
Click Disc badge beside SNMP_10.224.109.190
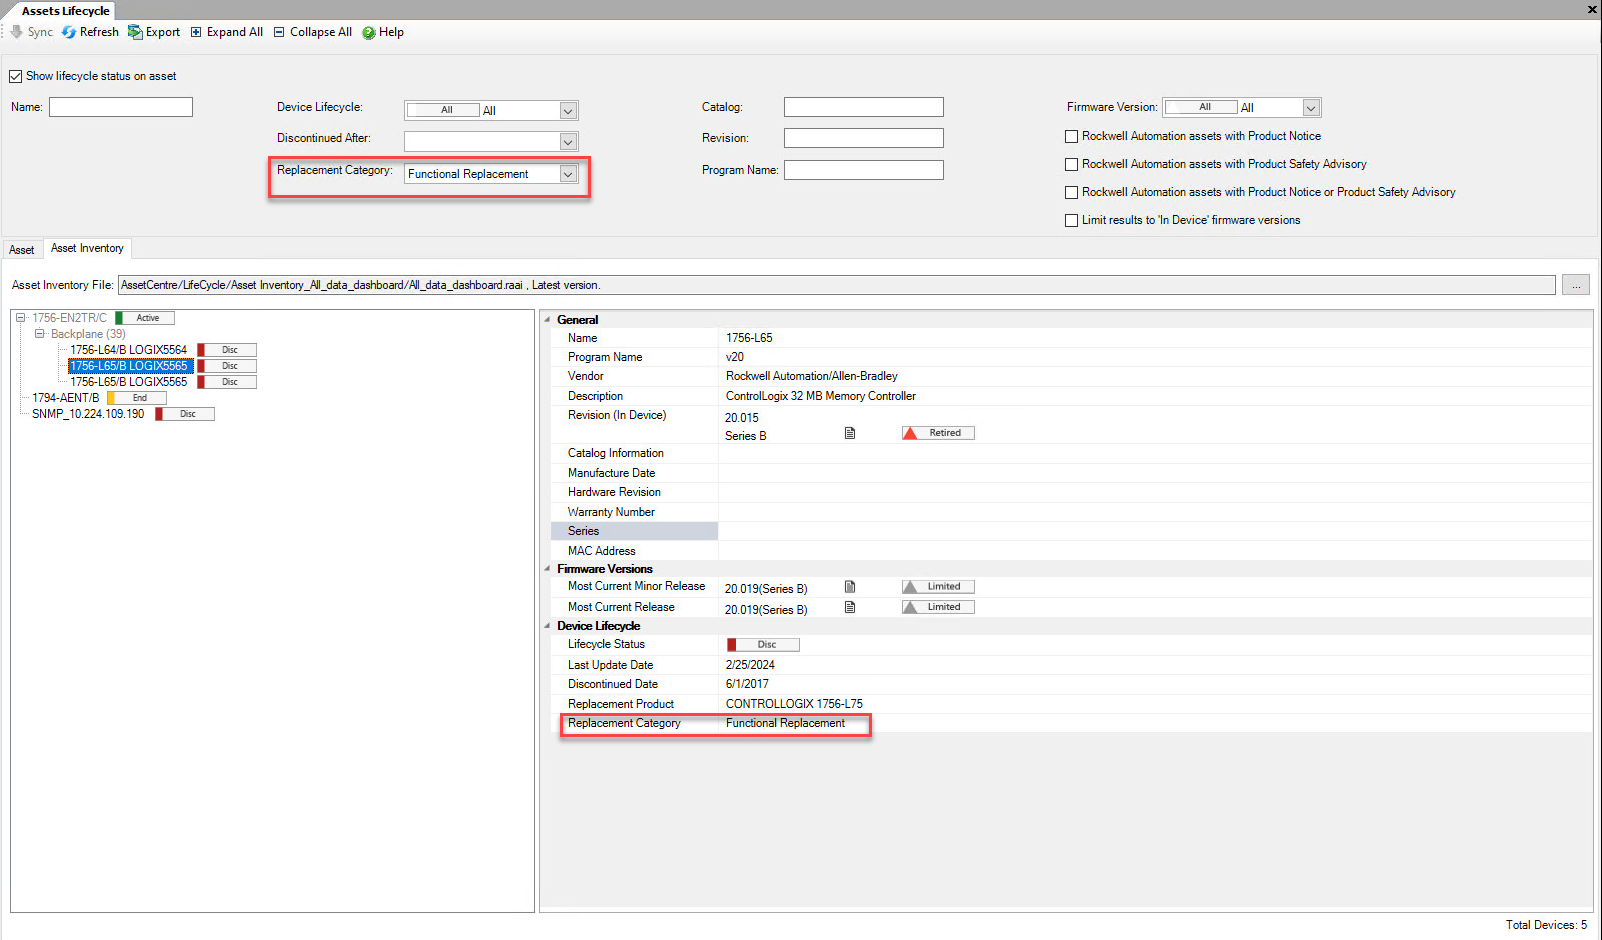click(x=185, y=414)
